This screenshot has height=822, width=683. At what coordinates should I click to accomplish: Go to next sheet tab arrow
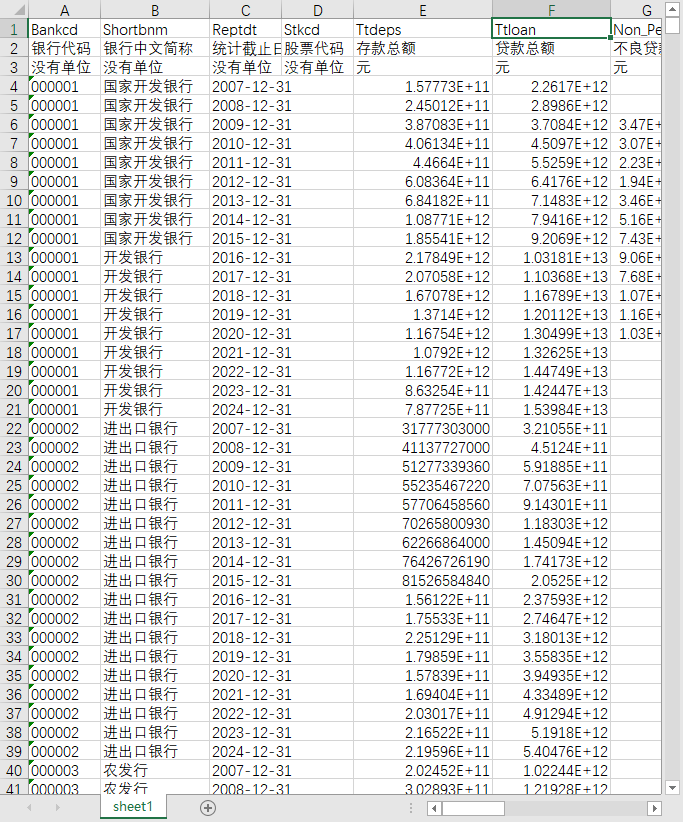pyautogui.click(x=58, y=808)
